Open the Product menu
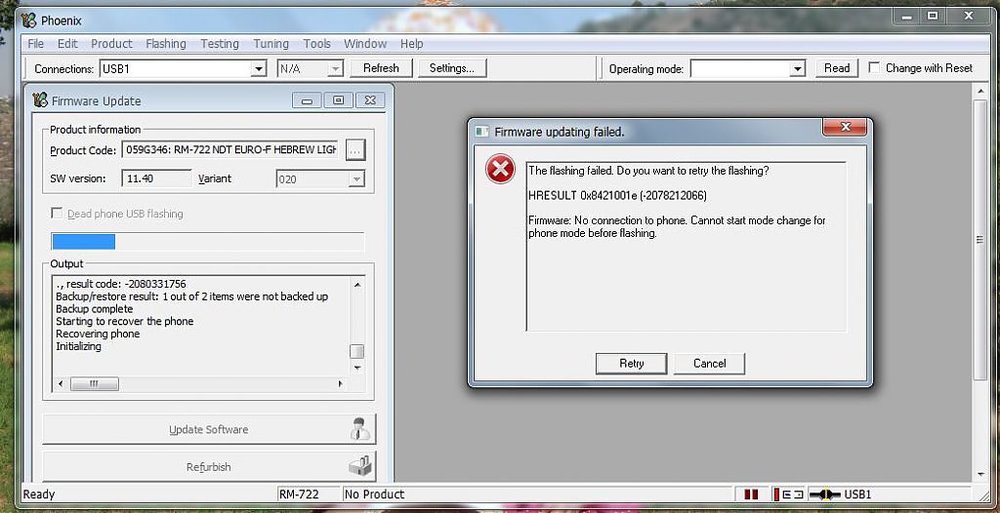The image size is (1000, 513). point(112,44)
